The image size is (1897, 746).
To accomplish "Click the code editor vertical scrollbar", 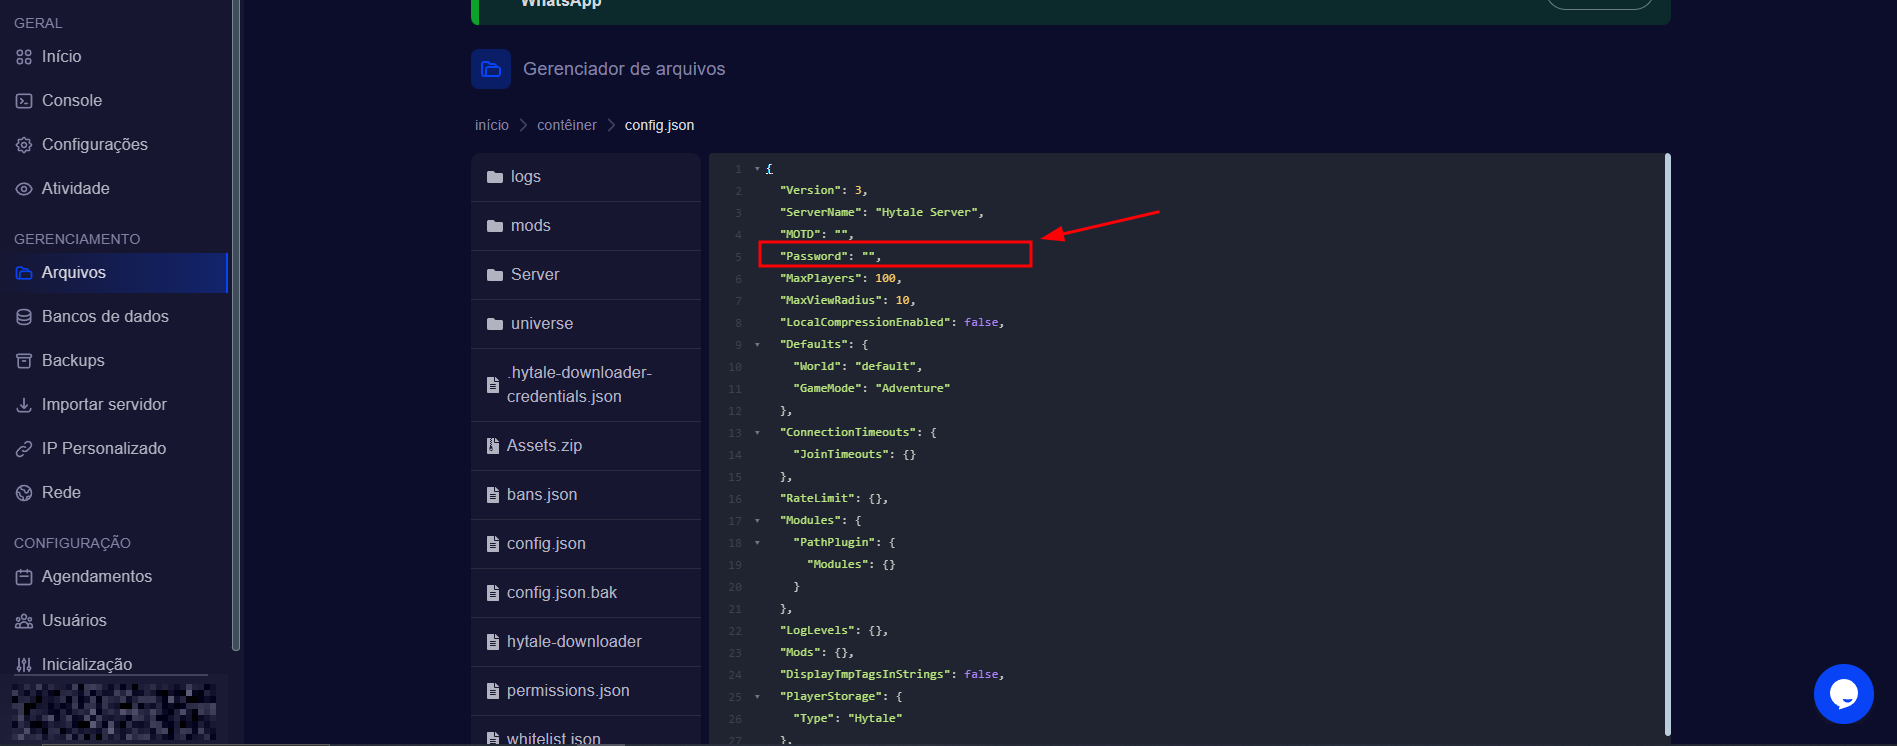I will click(1667, 445).
